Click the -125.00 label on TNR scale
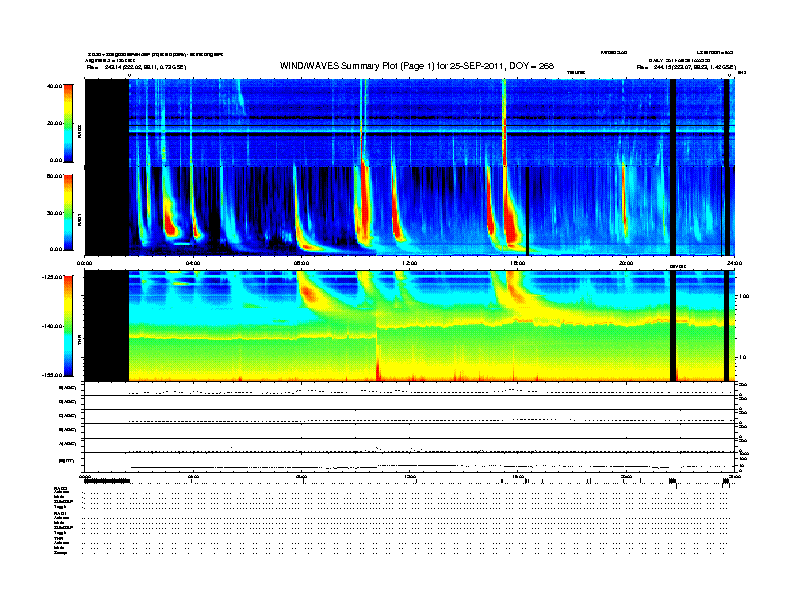The image size is (792, 612). (x=52, y=277)
